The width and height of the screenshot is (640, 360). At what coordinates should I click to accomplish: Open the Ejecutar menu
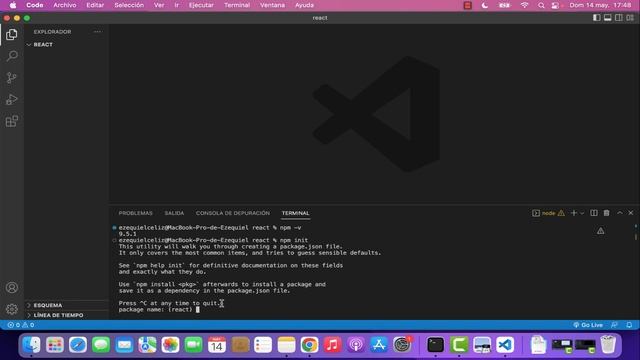click(x=201, y=5)
